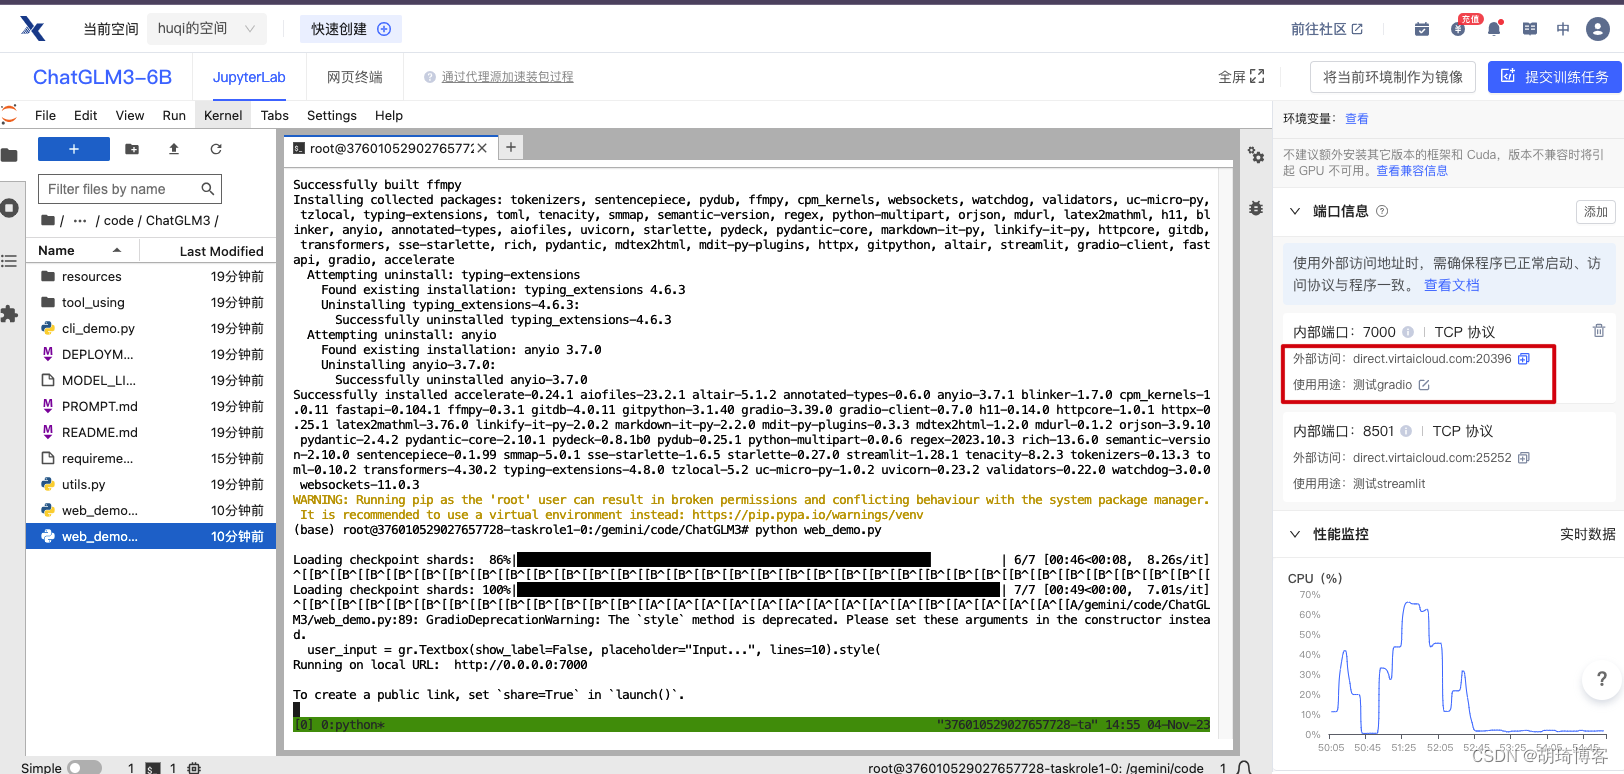This screenshot has height=774, width=1624.
Task: Click the platform logo icon
Action: pyautogui.click(x=33, y=29)
